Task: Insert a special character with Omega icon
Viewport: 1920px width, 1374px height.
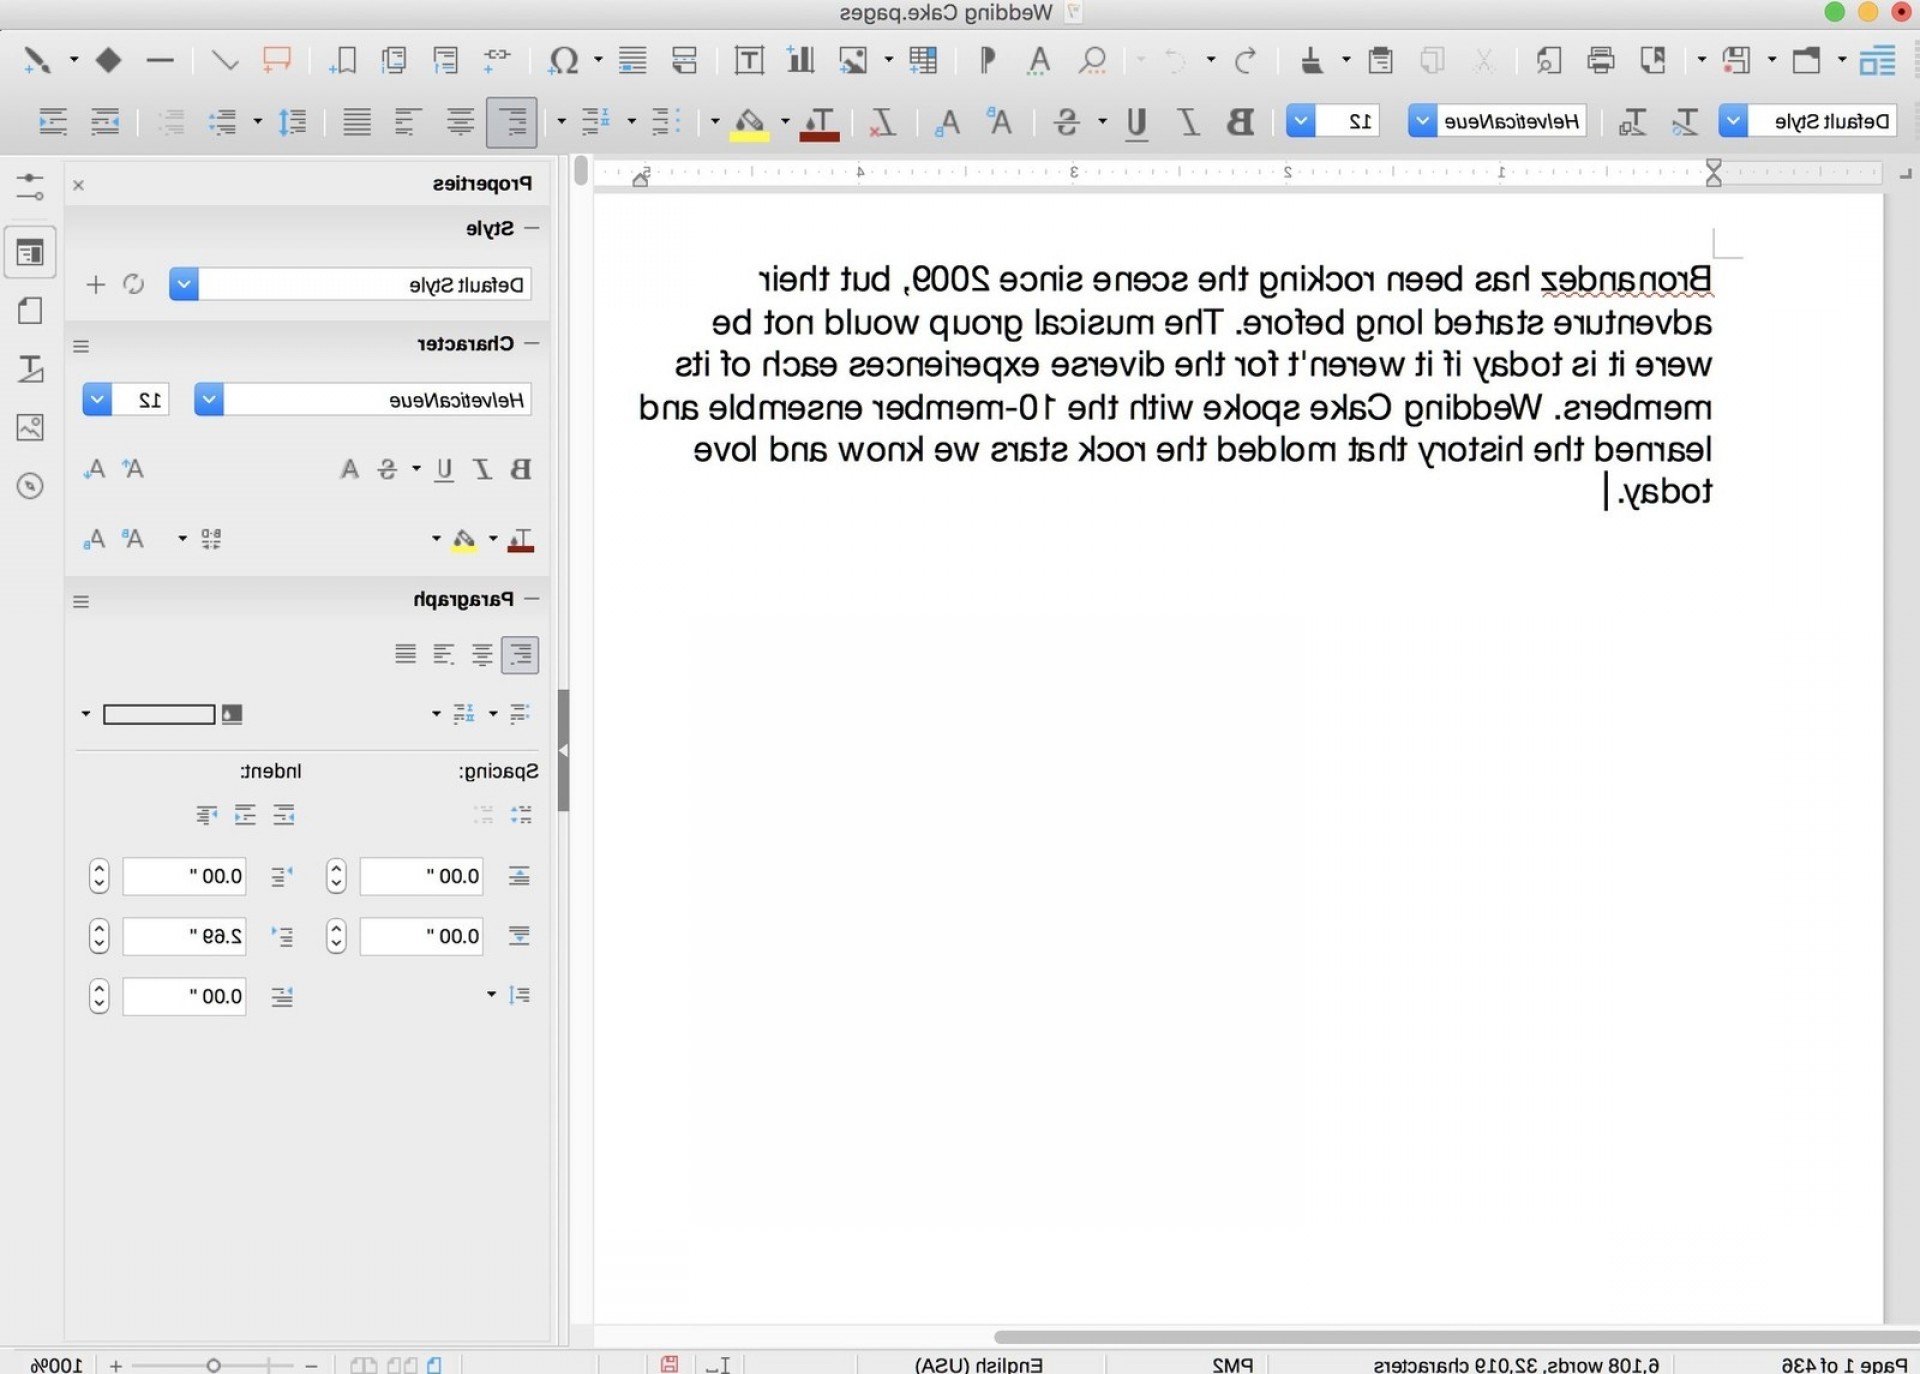Action: tap(563, 61)
